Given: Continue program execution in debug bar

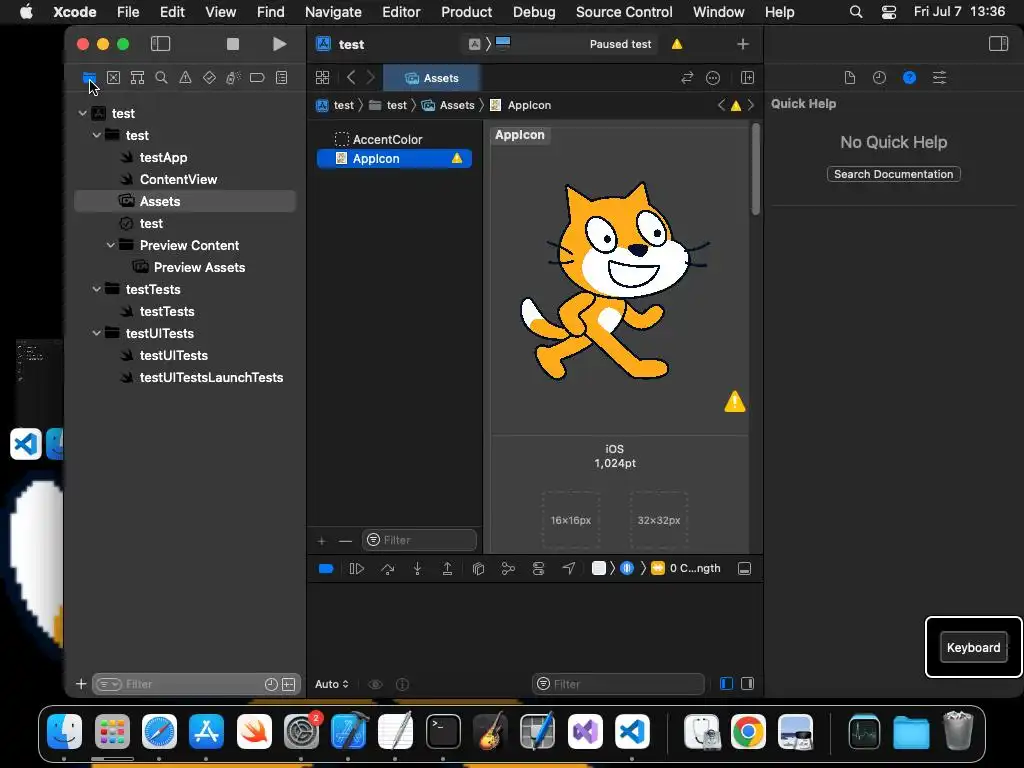Looking at the screenshot, I should pos(357,569).
